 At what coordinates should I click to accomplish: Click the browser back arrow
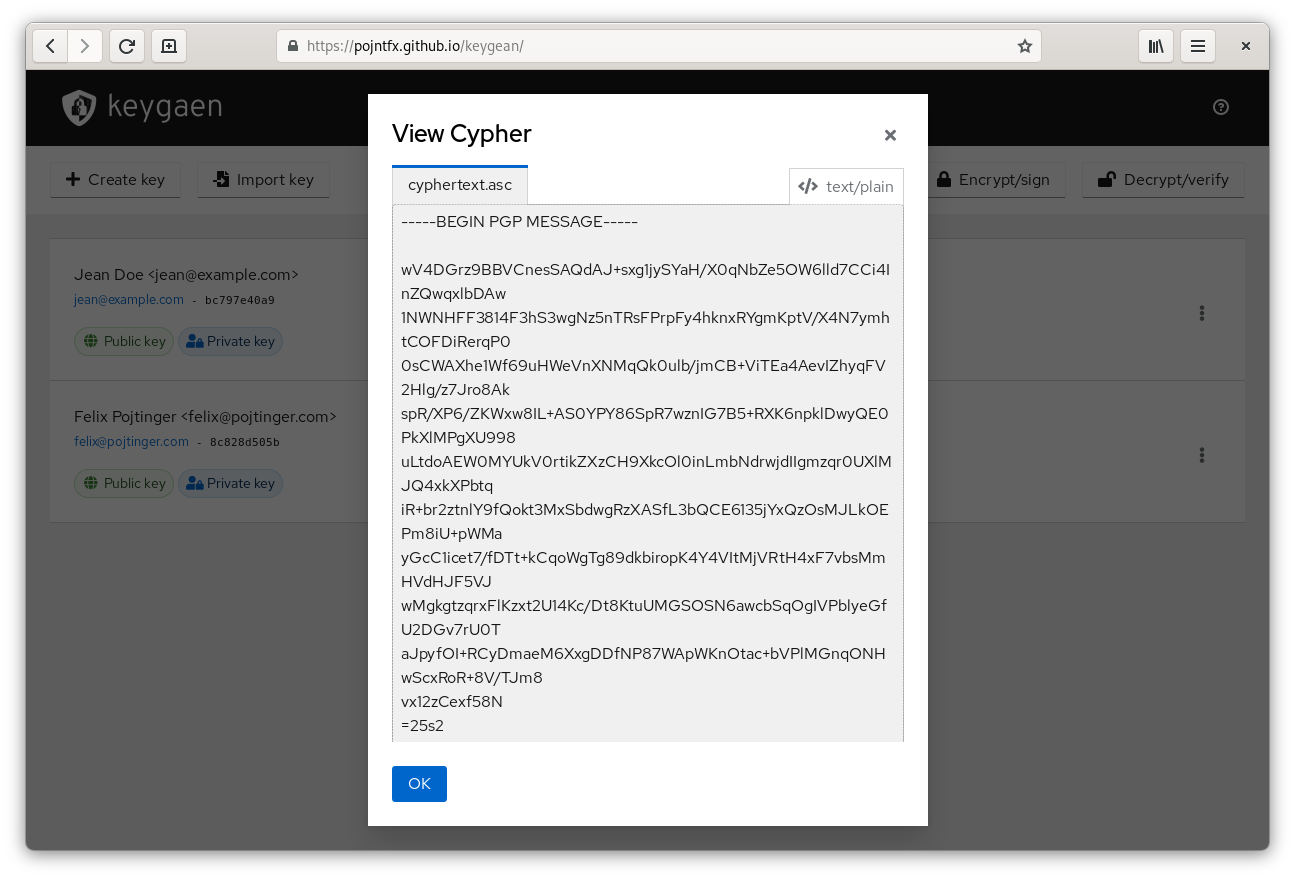[50, 46]
